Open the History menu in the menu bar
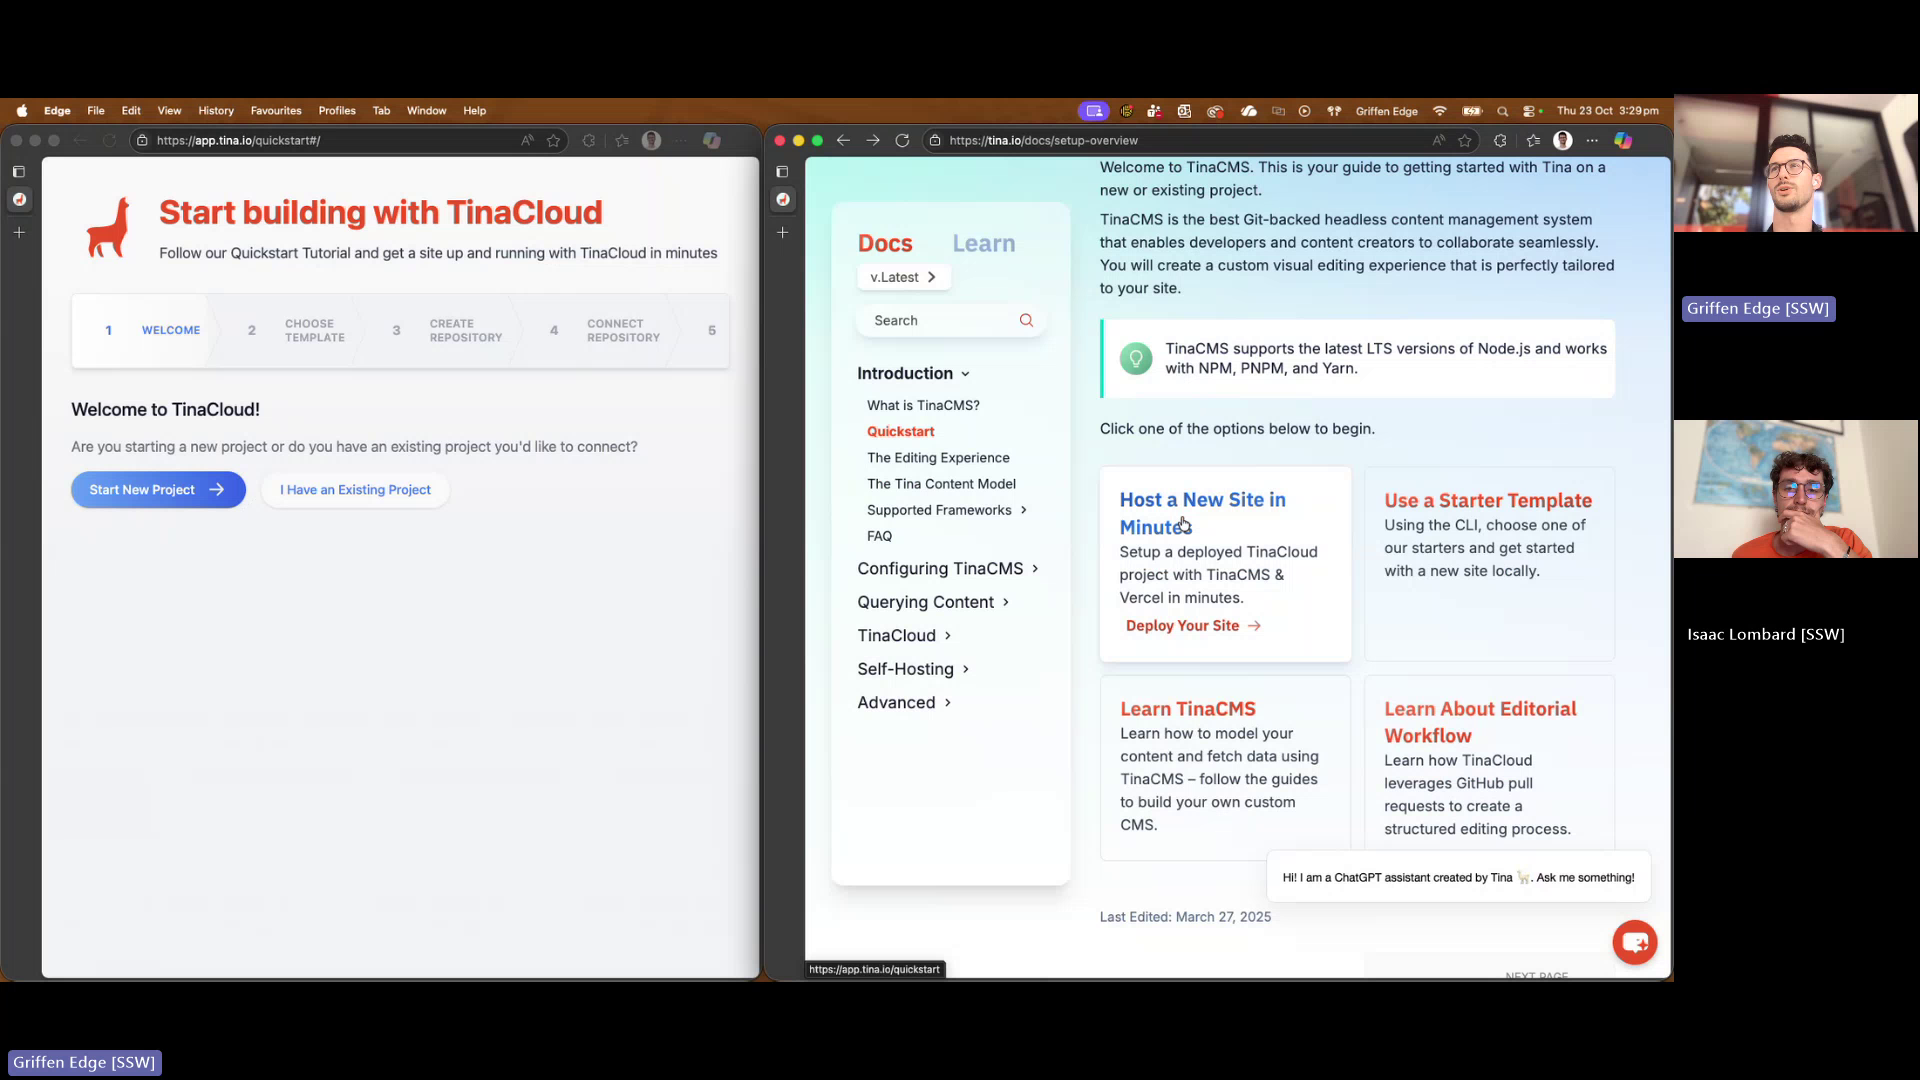 tap(216, 110)
